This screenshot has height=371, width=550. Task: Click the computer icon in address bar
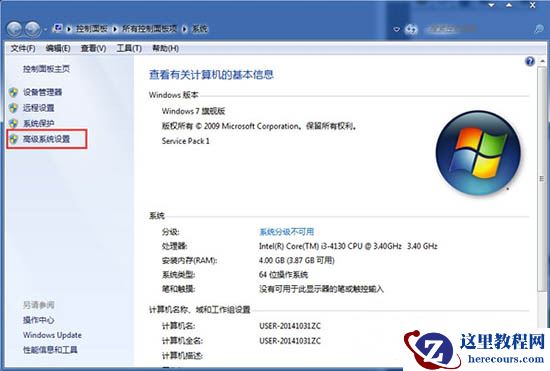(58, 28)
